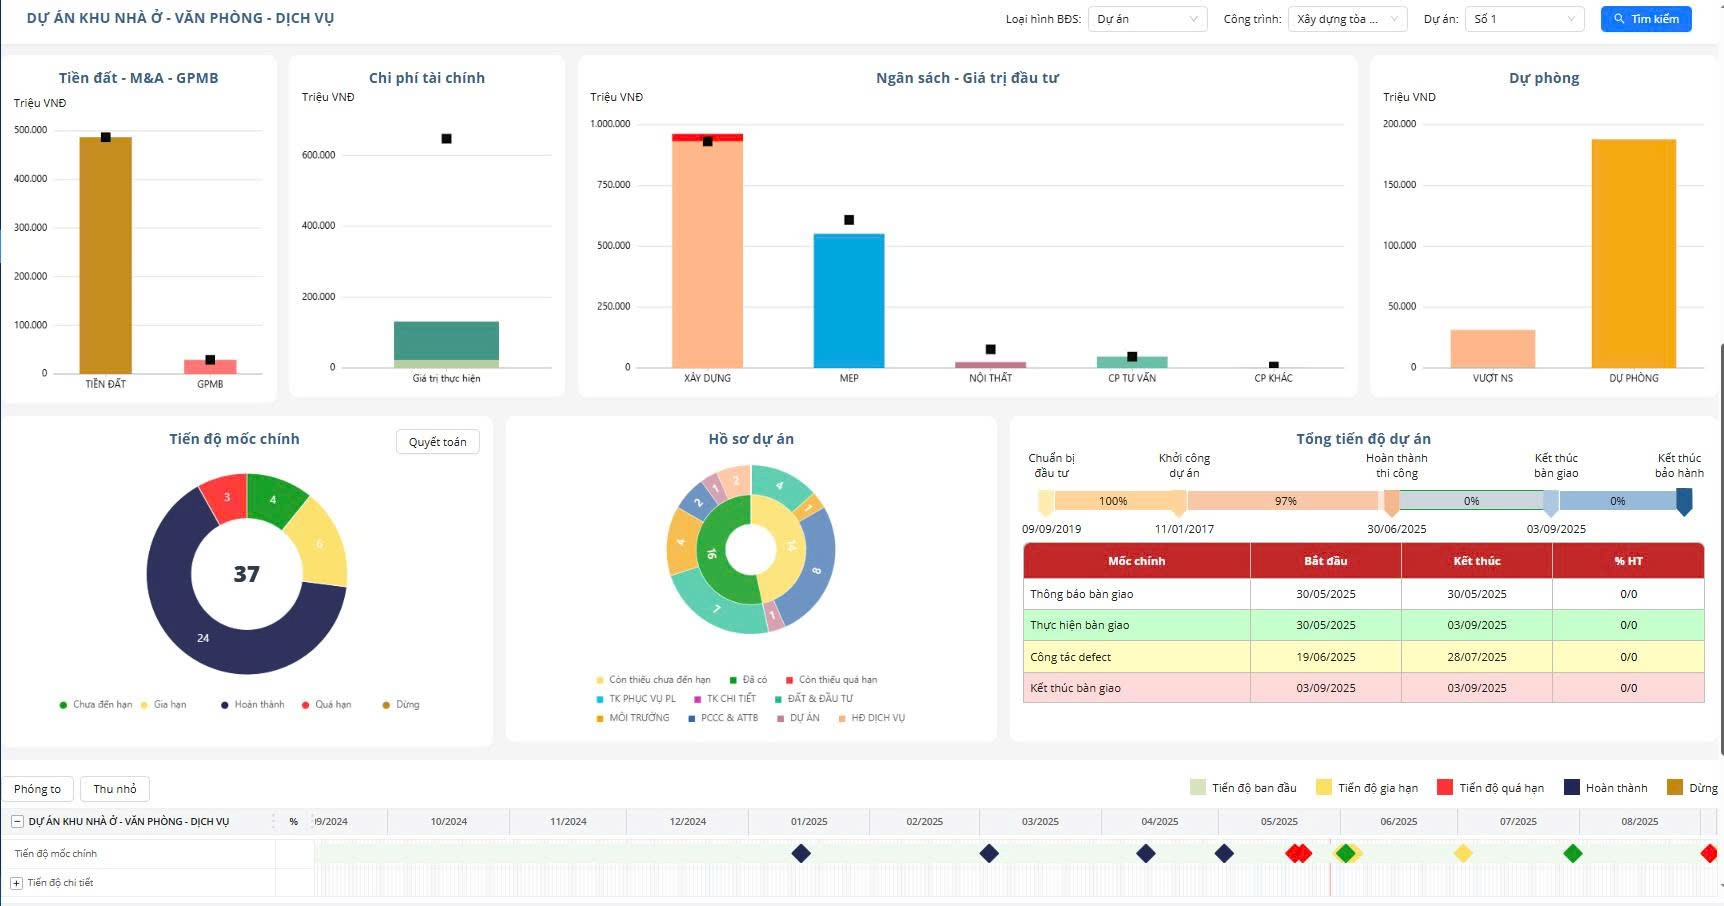This screenshot has height=906, width=1724.
Task: Click the navy milestone diamond in 01/2025
Action: 801,853
